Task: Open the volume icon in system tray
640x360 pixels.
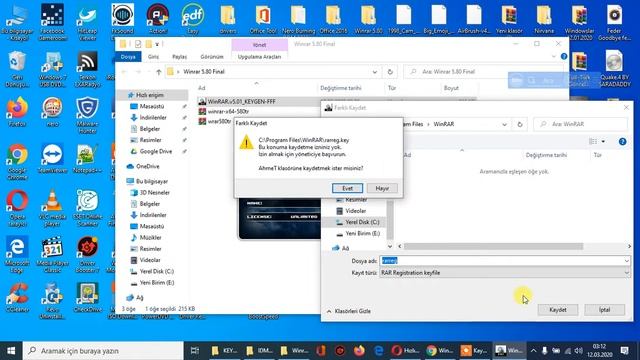Action: (578, 351)
